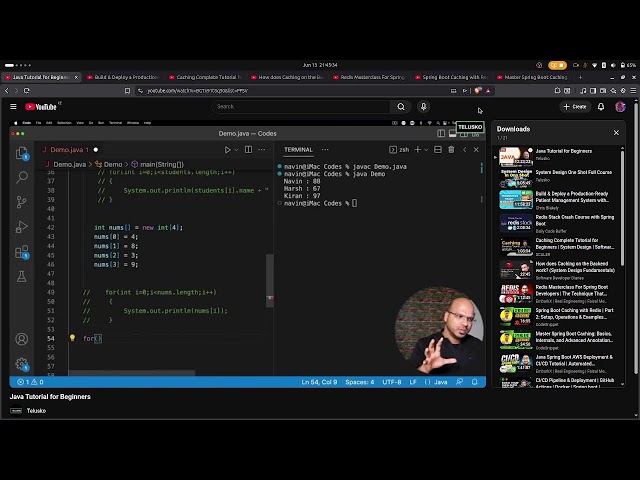Screen dimensions: 640x480
Task: Split the Demo.java editor right
Action: coord(248,150)
